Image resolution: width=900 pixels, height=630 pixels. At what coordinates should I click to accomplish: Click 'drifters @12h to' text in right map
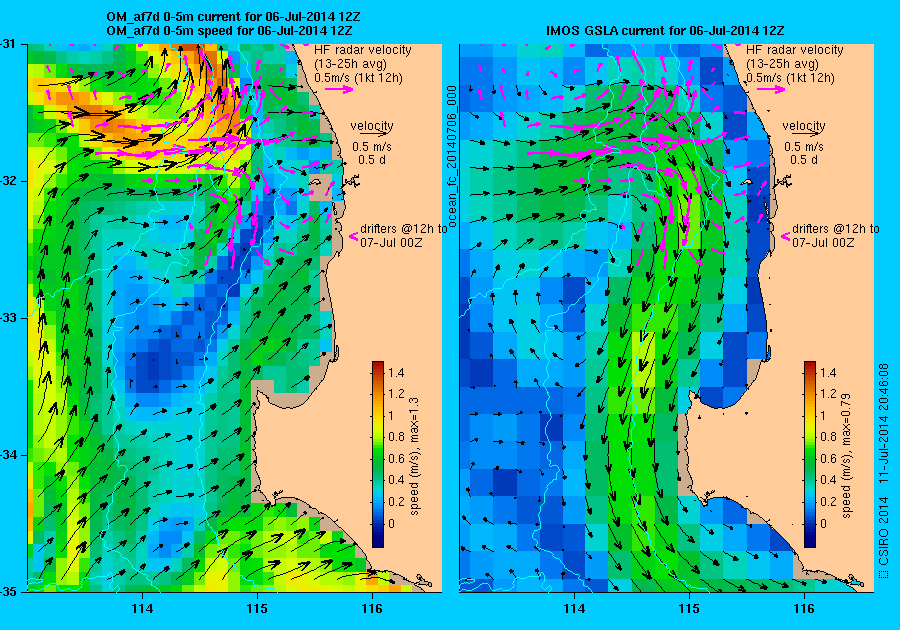click(x=836, y=228)
